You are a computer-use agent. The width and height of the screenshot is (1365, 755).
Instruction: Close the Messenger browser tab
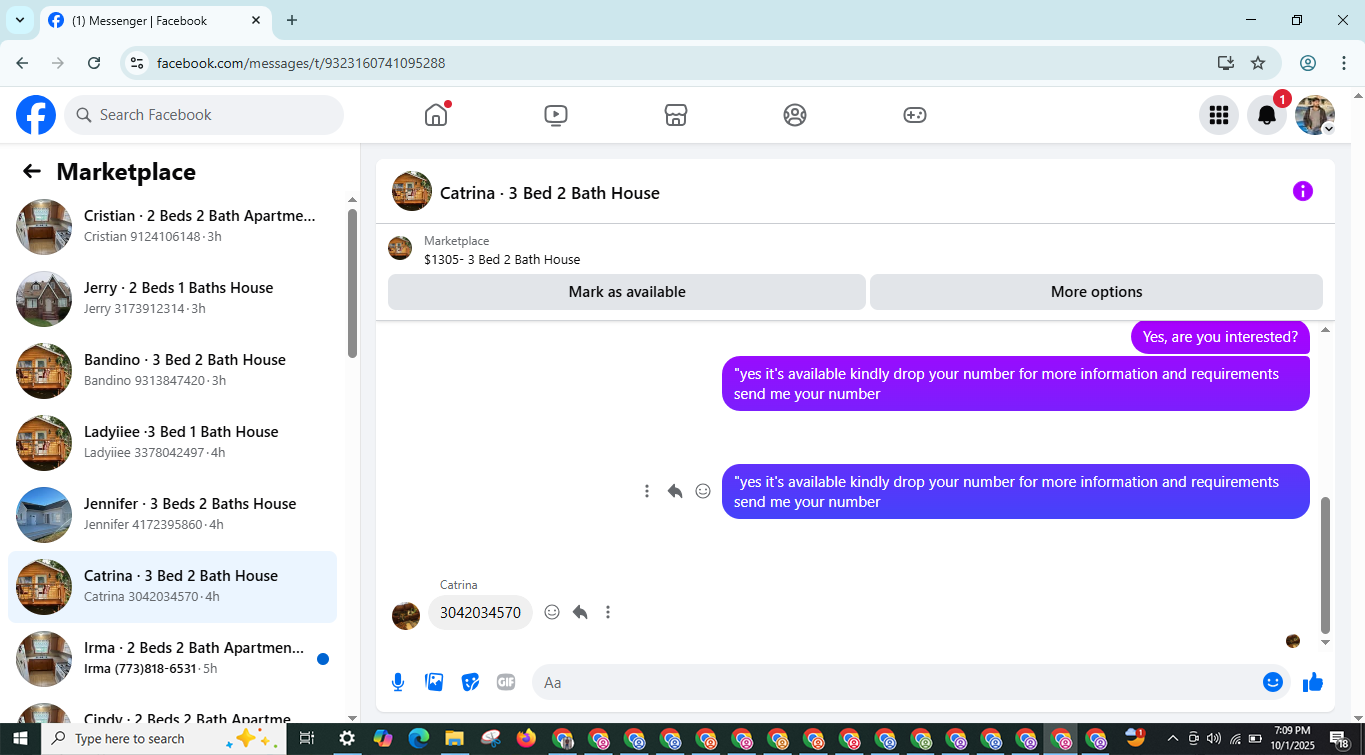(256, 20)
